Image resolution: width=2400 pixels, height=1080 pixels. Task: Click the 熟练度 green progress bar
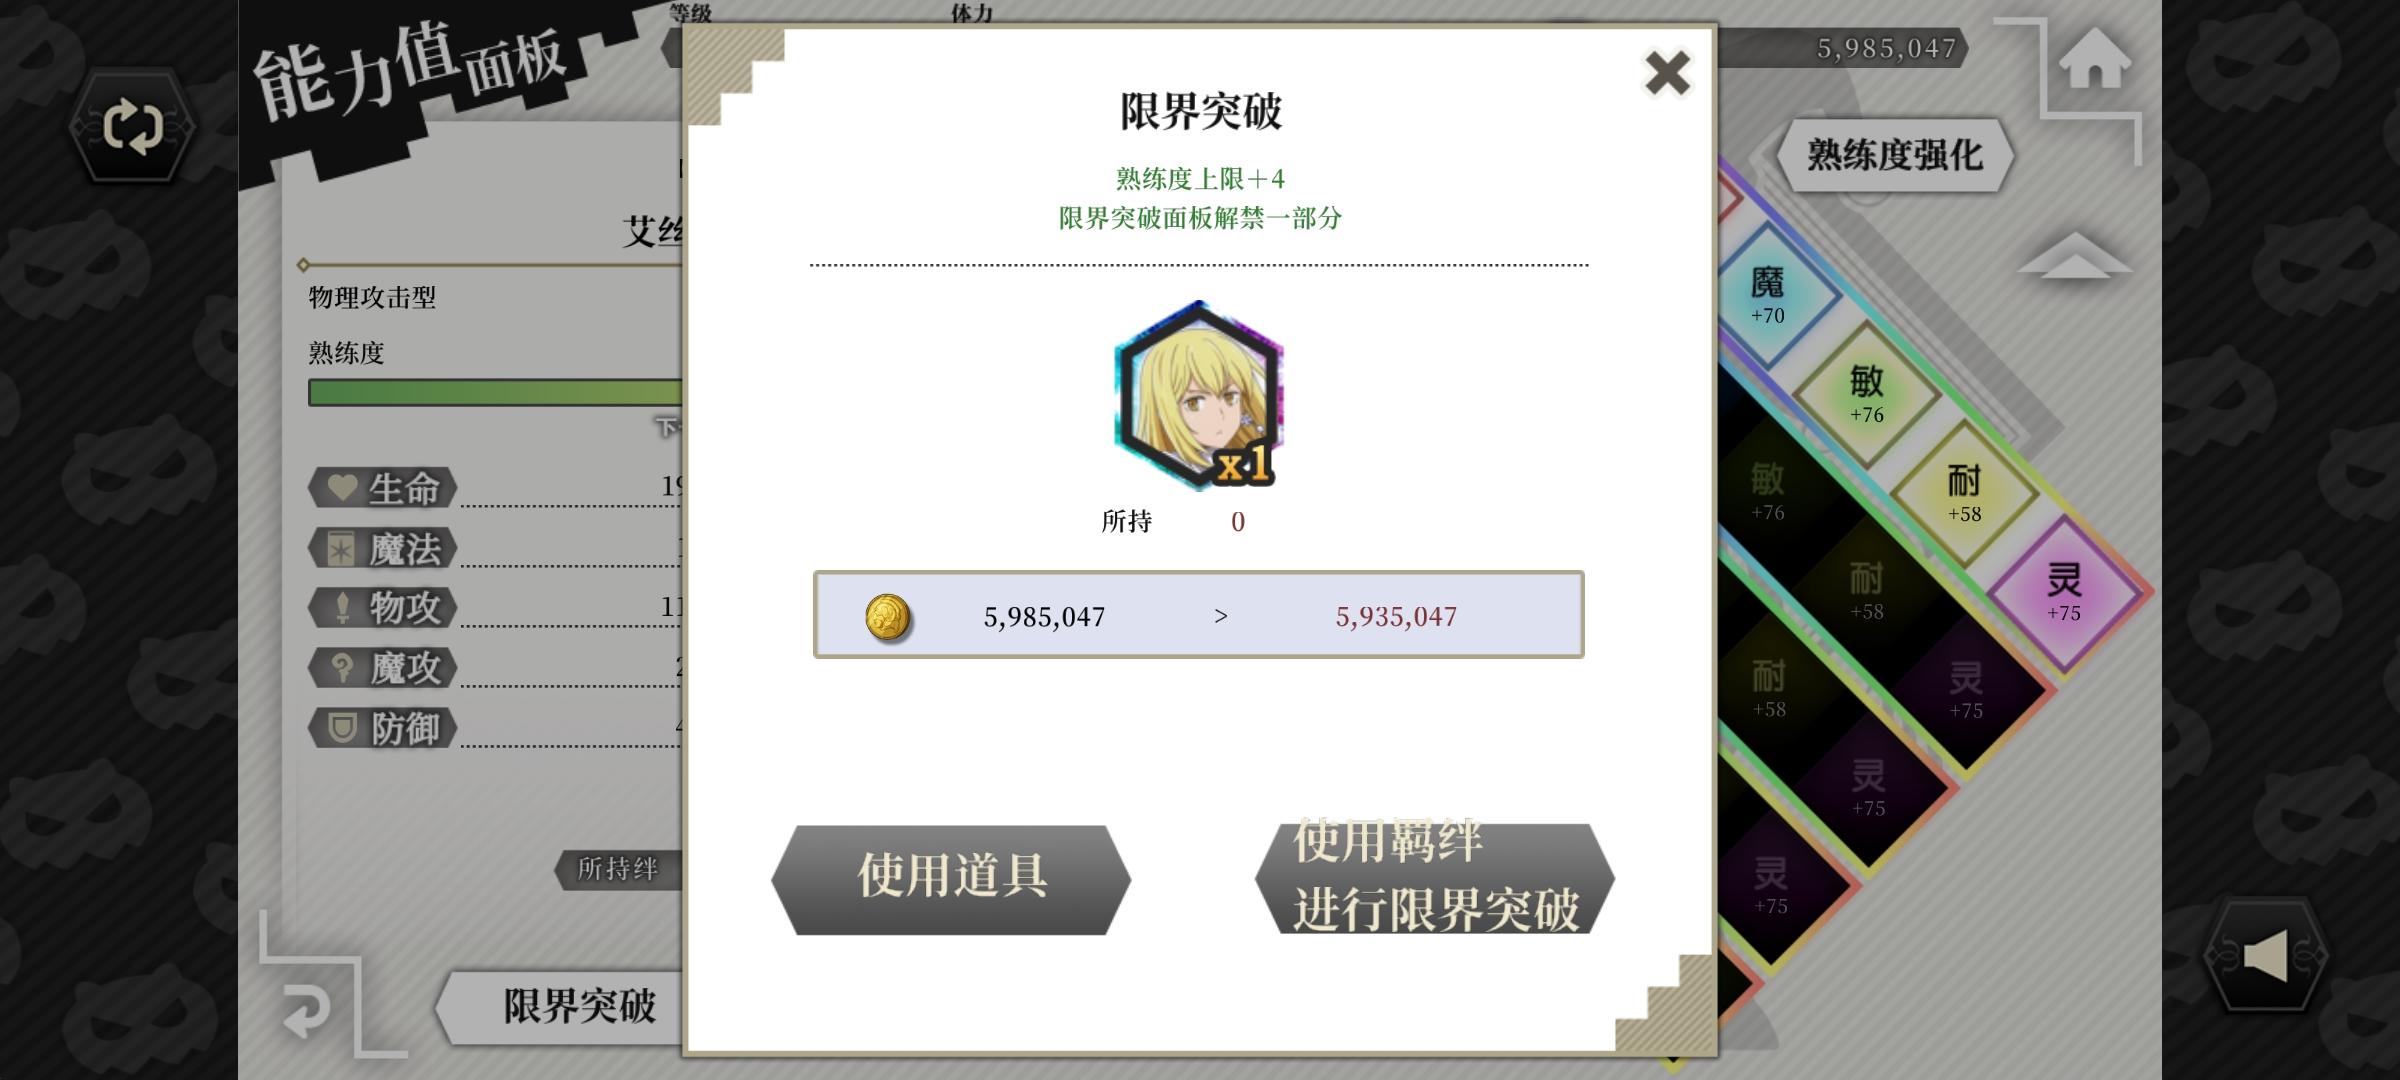(496, 392)
